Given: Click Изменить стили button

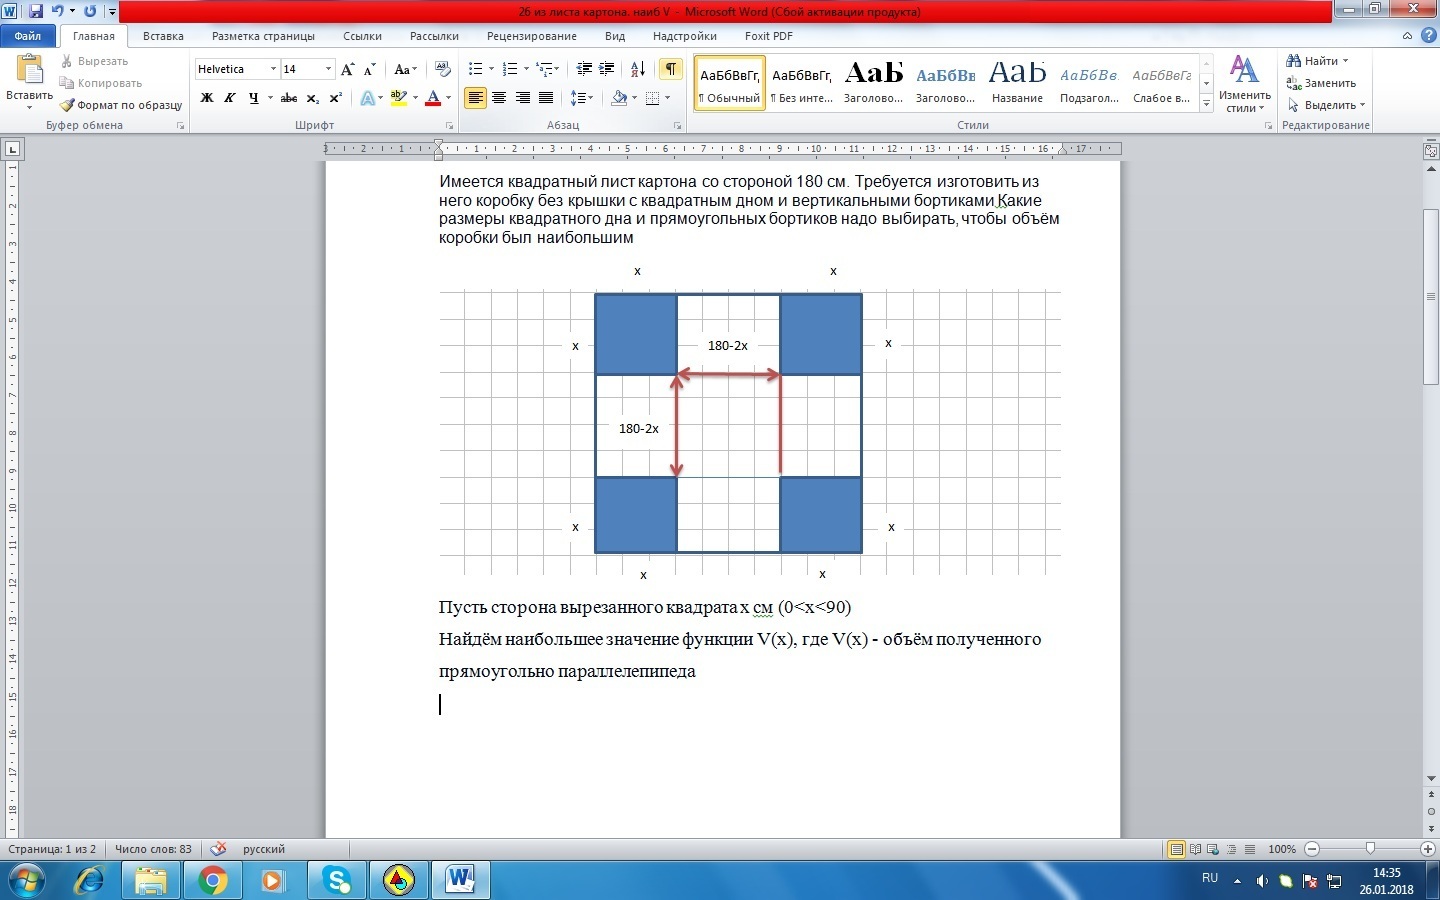Looking at the screenshot, I should click(1245, 84).
